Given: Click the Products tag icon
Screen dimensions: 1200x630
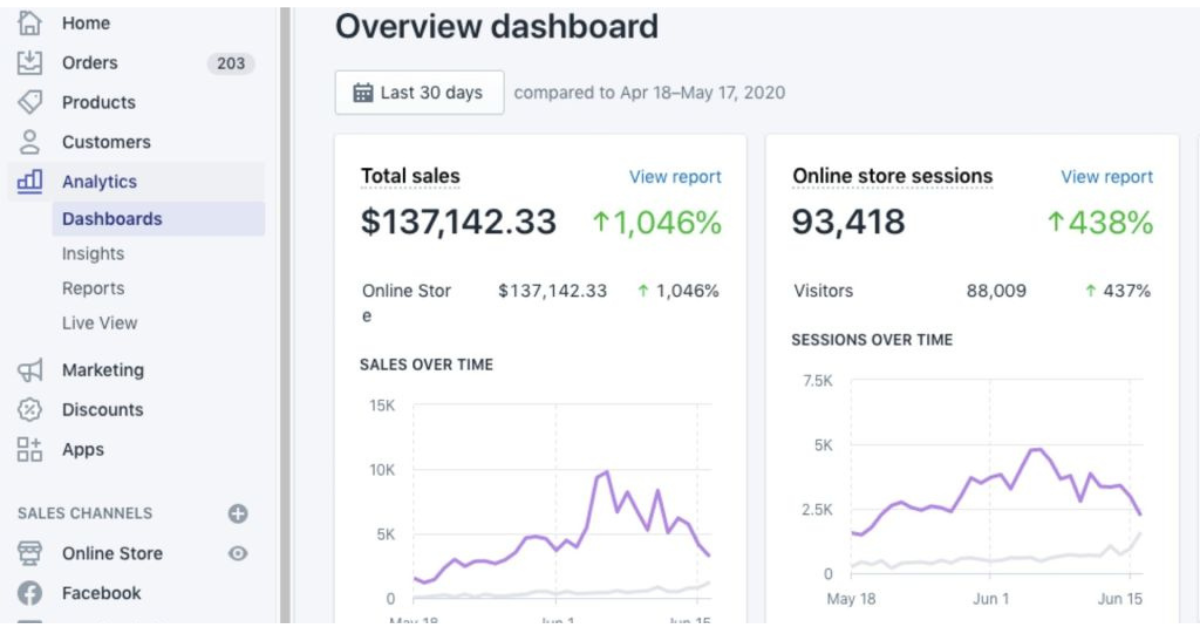Looking at the screenshot, I should pyautogui.click(x=30, y=102).
